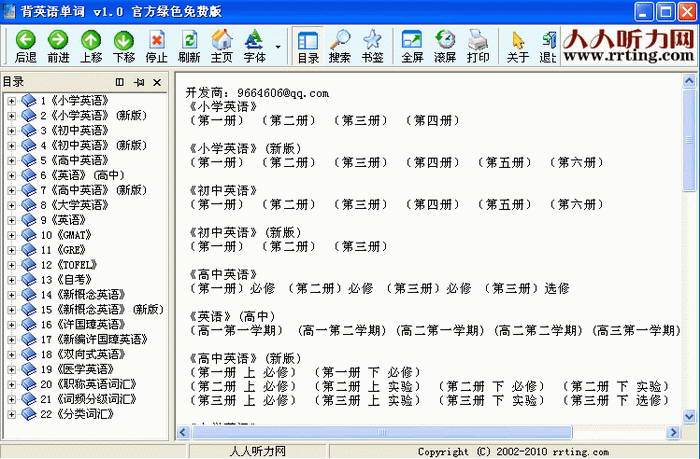The image size is (700, 459).
Task: Select tree item 2《小学英语》(新版)
Action: [x=94, y=116]
